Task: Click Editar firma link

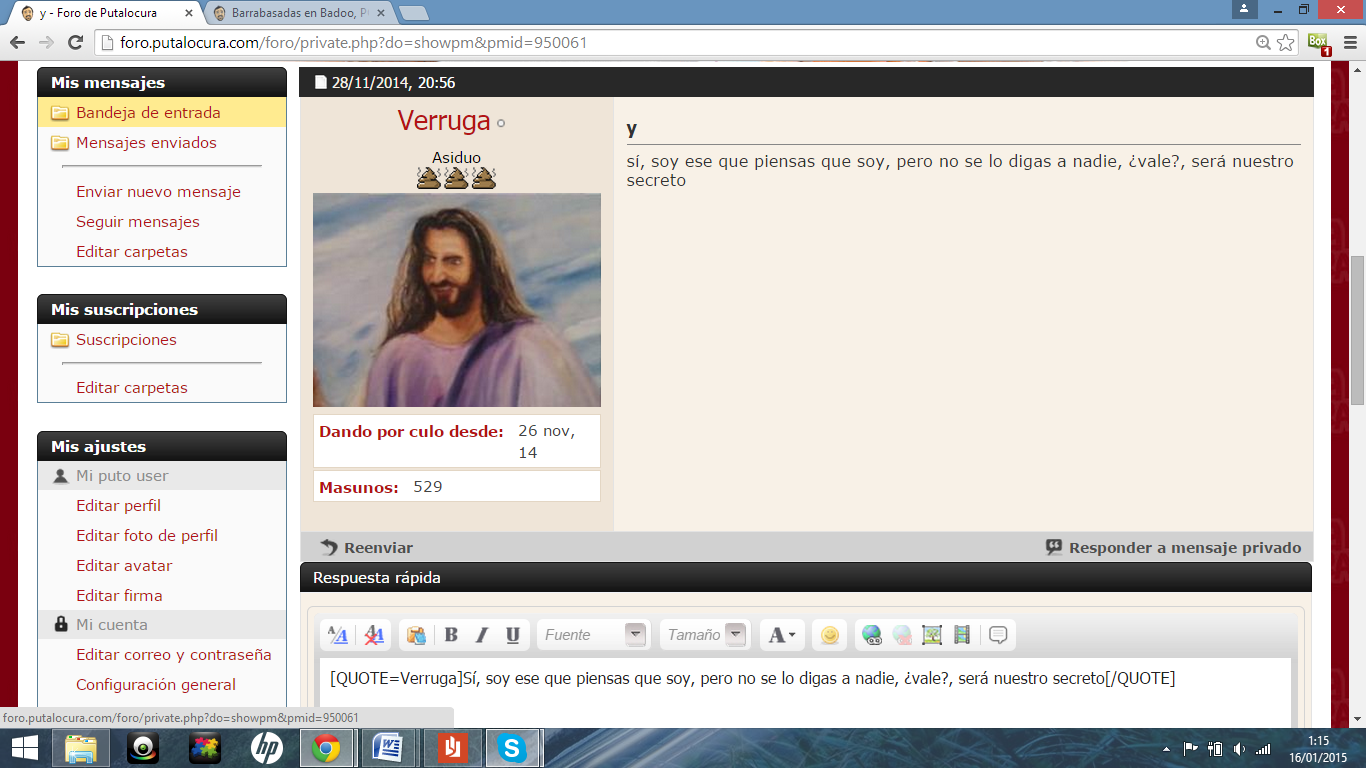Action: (x=119, y=596)
